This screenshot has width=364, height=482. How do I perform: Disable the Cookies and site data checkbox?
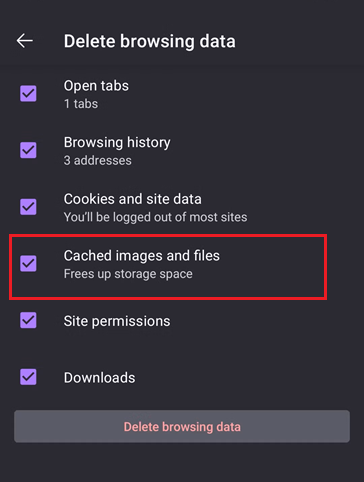pyautogui.click(x=28, y=207)
